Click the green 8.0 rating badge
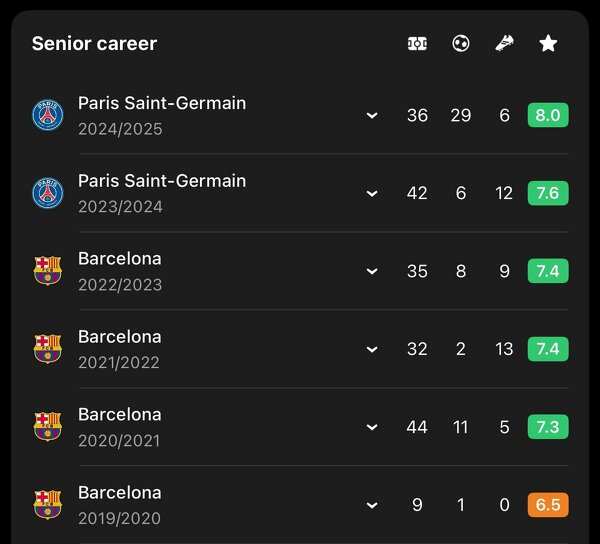The image size is (600, 544). coord(548,115)
